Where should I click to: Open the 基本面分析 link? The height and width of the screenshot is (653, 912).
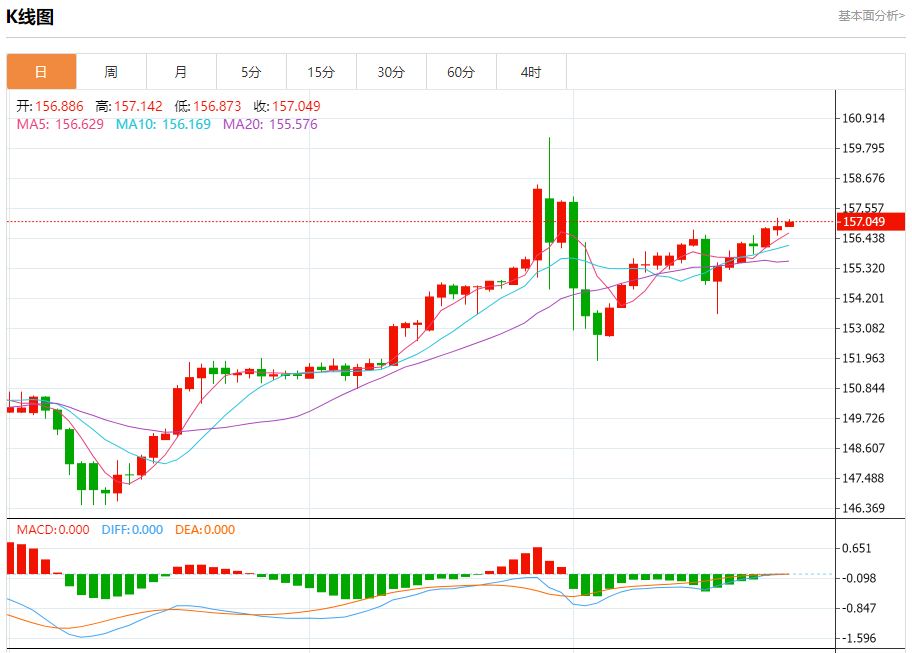(x=871, y=16)
